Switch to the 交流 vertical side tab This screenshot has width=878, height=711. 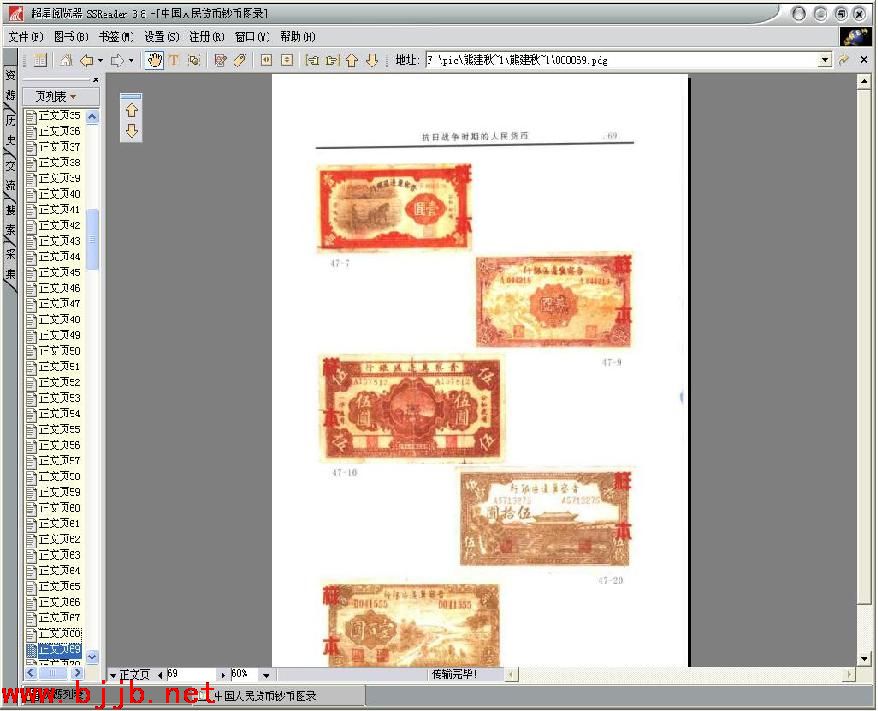click(10, 175)
